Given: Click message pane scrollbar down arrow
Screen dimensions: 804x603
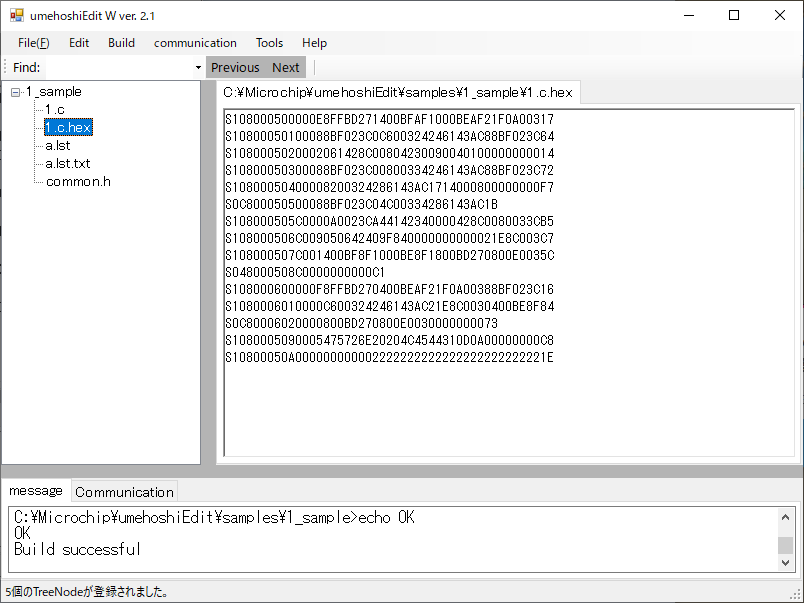Looking at the screenshot, I should pos(785,564).
